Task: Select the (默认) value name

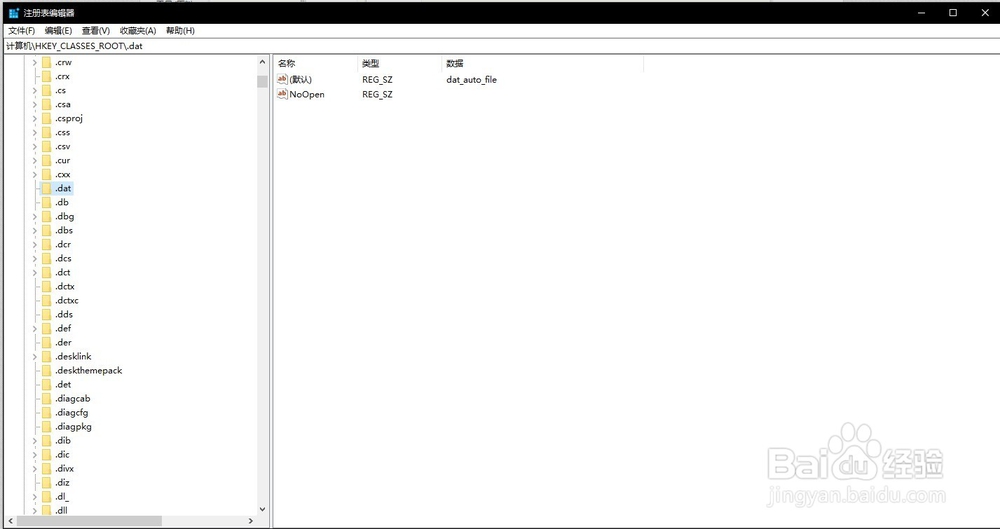Action: click(300, 80)
